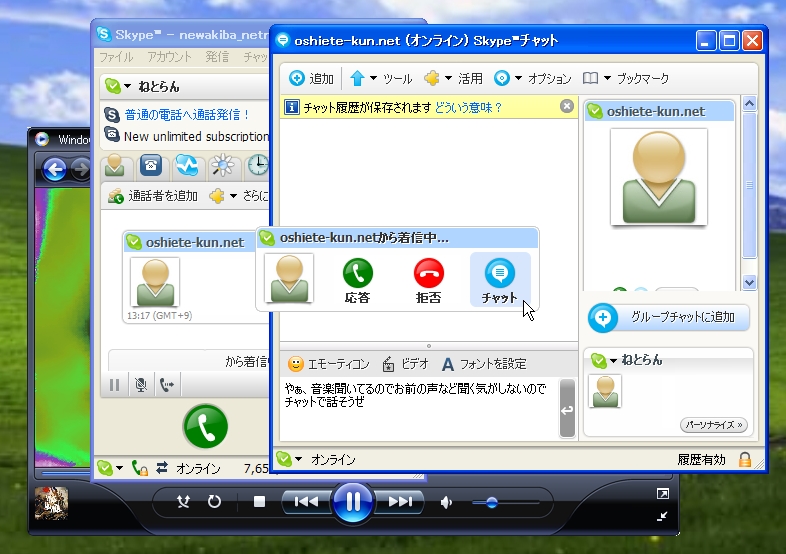Open the ツール dropdown in chat toolbar
Image resolution: width=786 pixels, height=554 pixels.
[x=381, y=78]
